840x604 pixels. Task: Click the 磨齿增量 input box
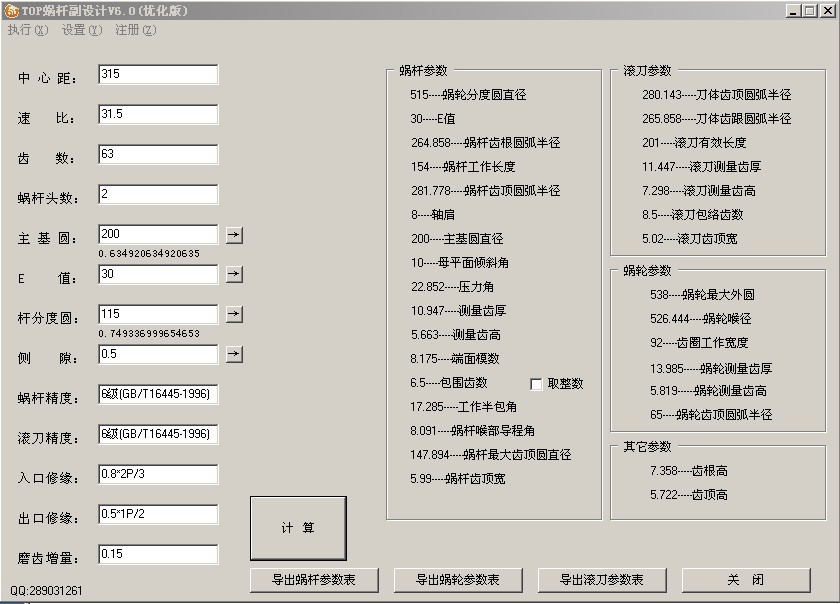[158, 554]
